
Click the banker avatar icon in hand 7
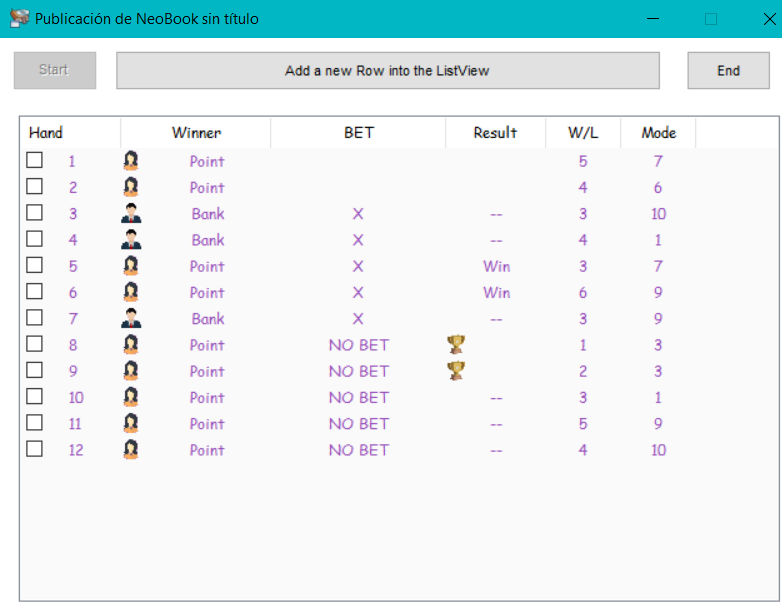pos(131,318)
